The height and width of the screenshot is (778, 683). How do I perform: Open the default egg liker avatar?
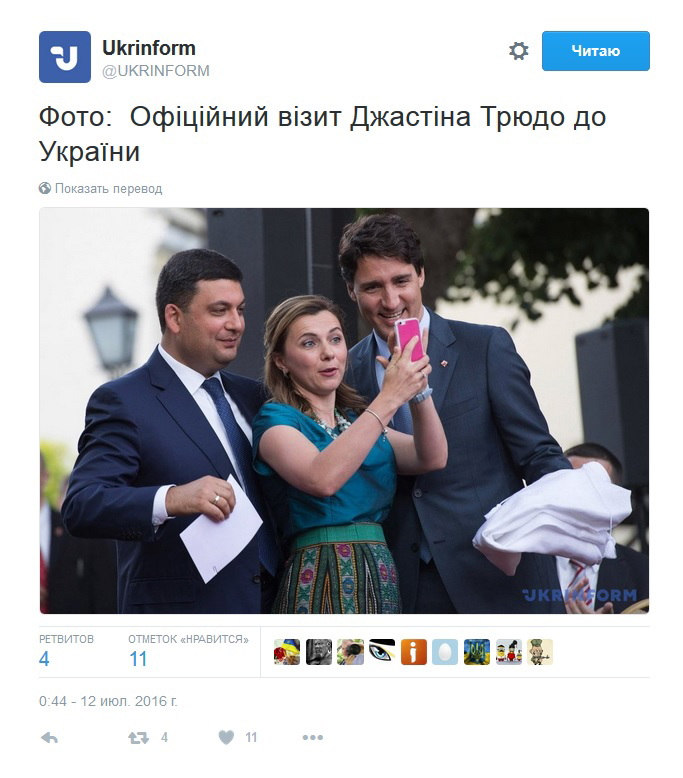click(445, 652)
